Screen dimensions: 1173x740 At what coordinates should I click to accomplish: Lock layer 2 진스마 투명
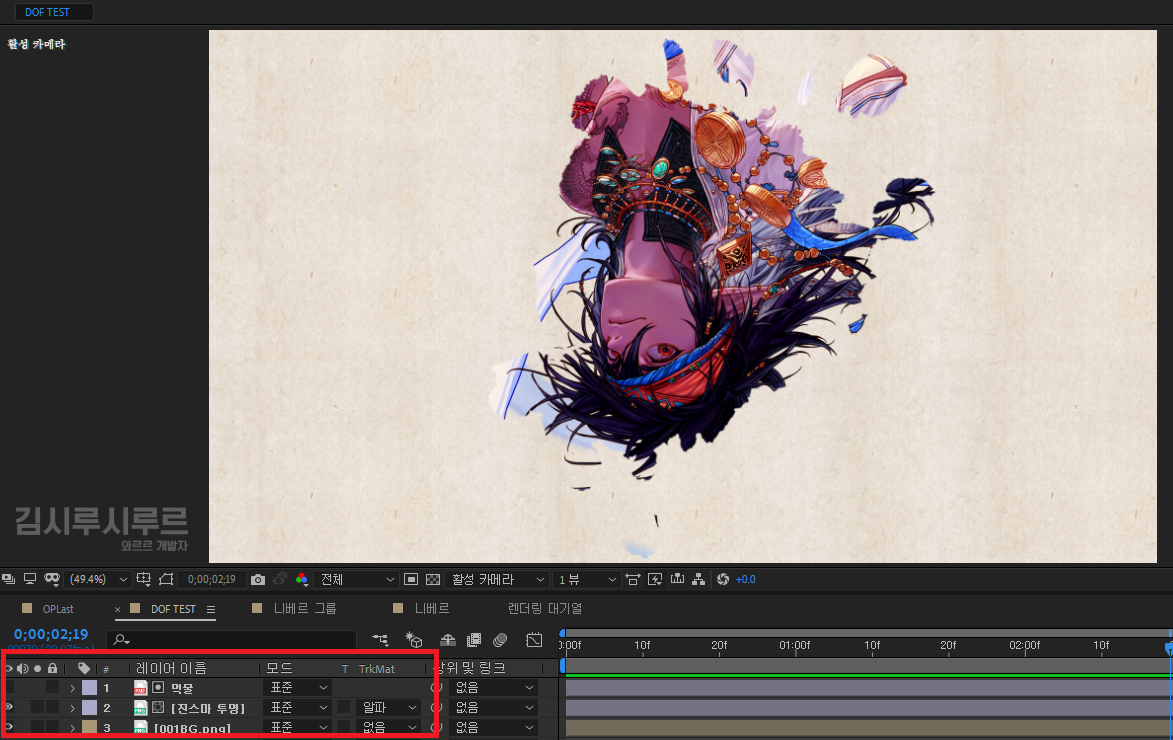(52, 707)
